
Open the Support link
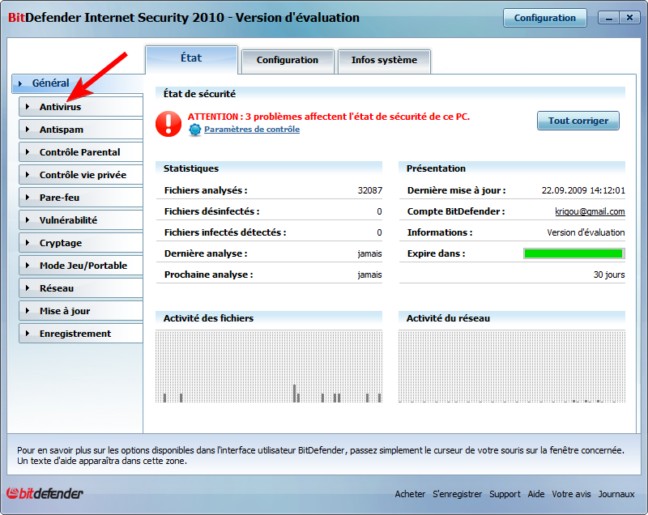click(x=505, y=494)
